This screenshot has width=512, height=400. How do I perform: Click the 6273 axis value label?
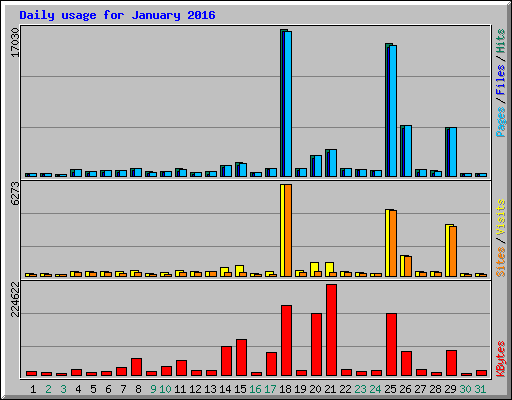(15, 193)
